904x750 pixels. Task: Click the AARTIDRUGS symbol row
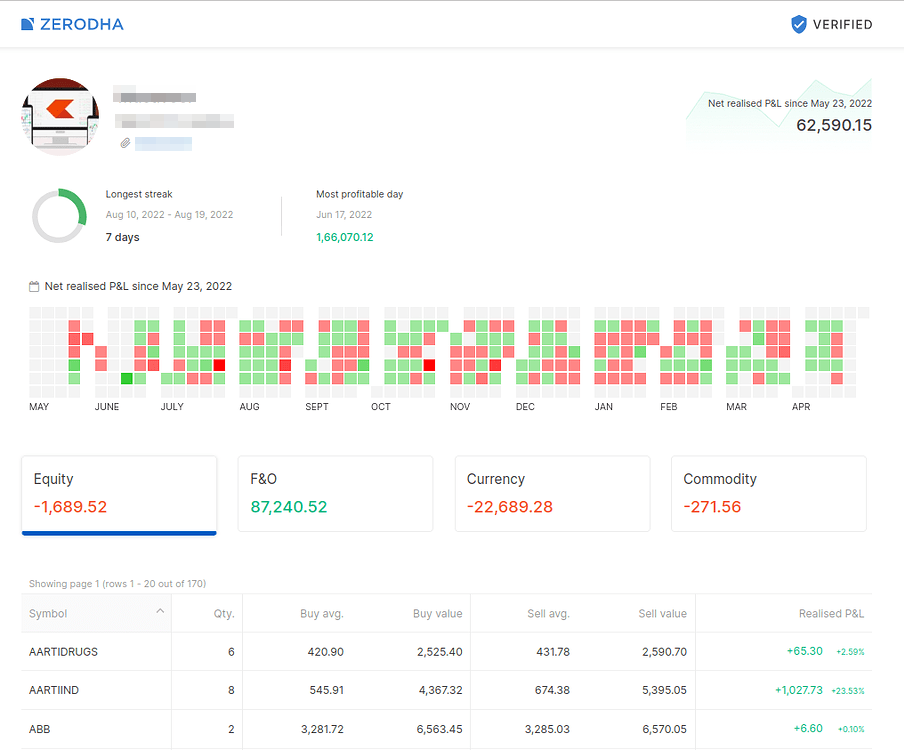tap(63, 652)
